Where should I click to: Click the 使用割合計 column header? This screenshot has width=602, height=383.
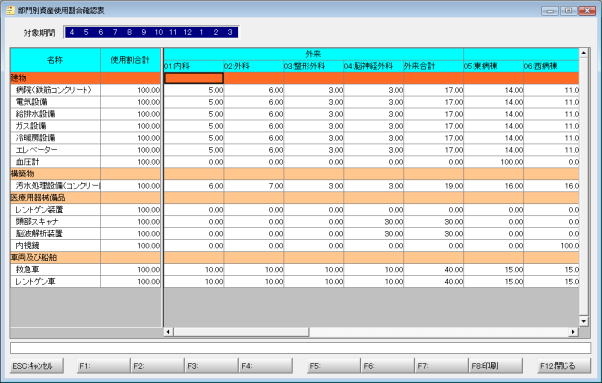tap(131, 60)
